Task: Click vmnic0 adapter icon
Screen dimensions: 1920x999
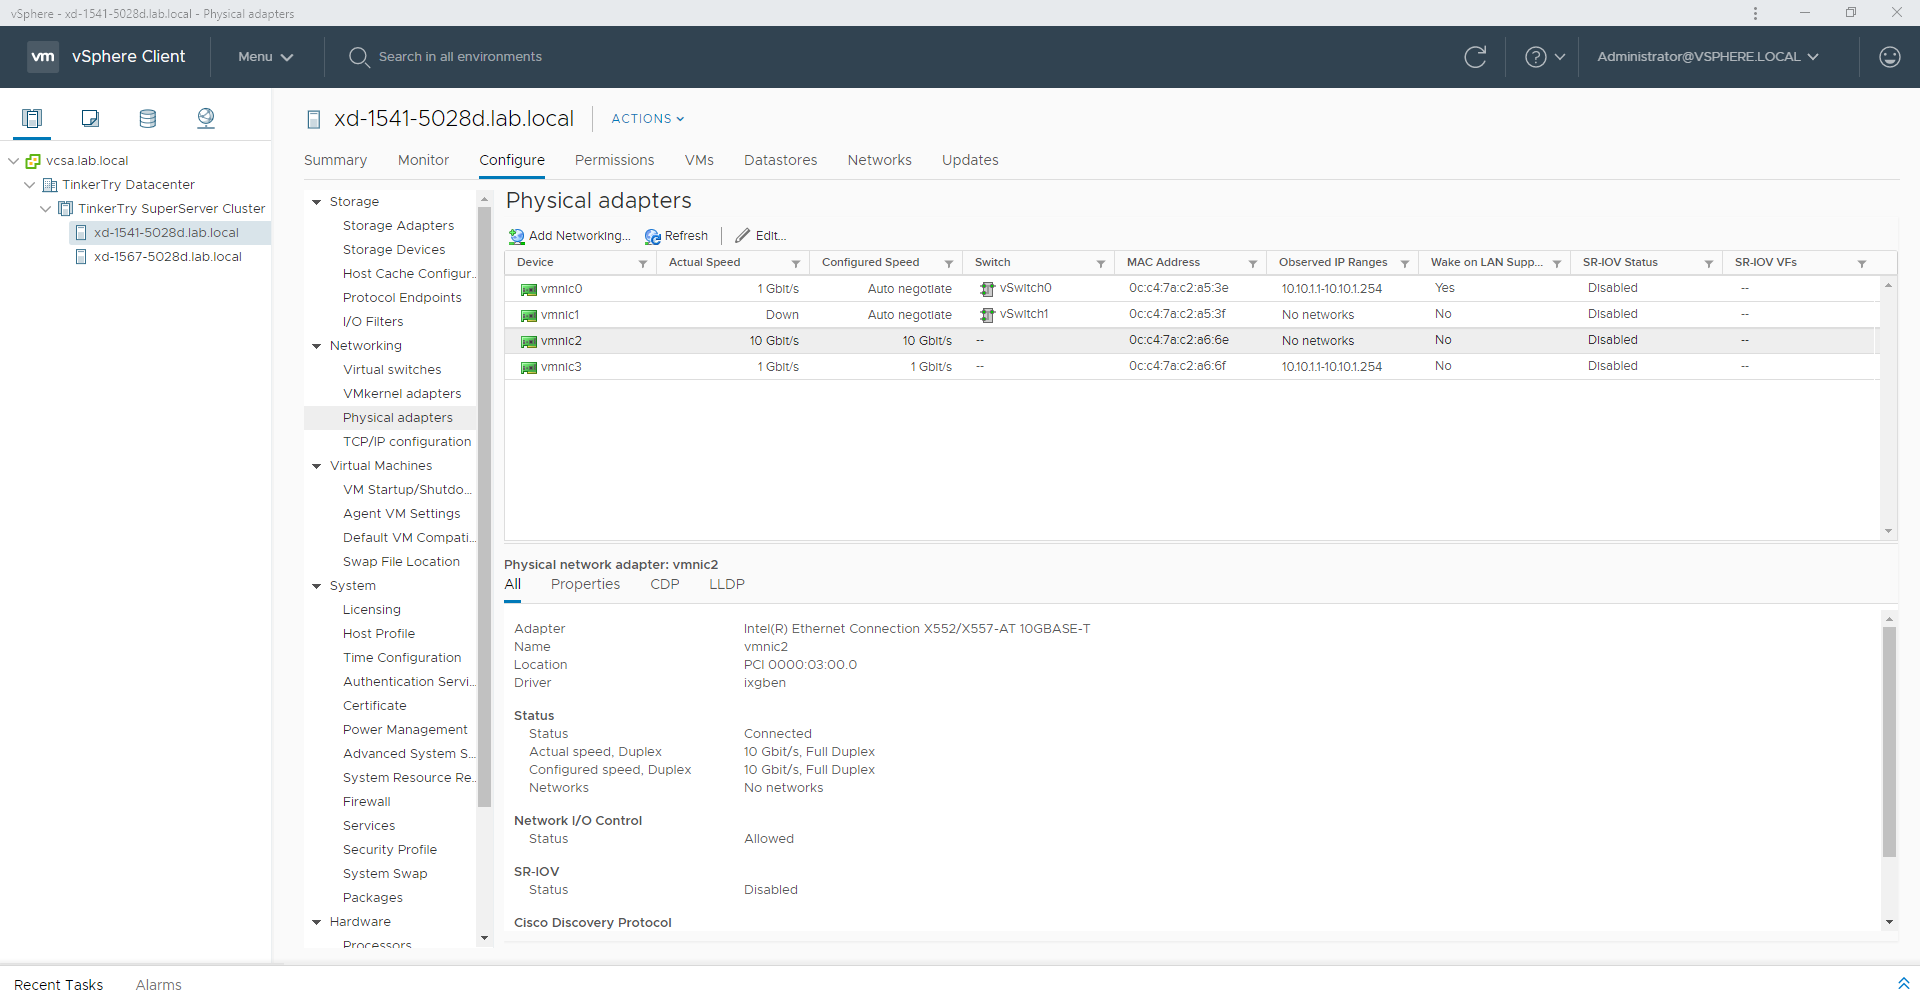Action: [x=529, y=289]
